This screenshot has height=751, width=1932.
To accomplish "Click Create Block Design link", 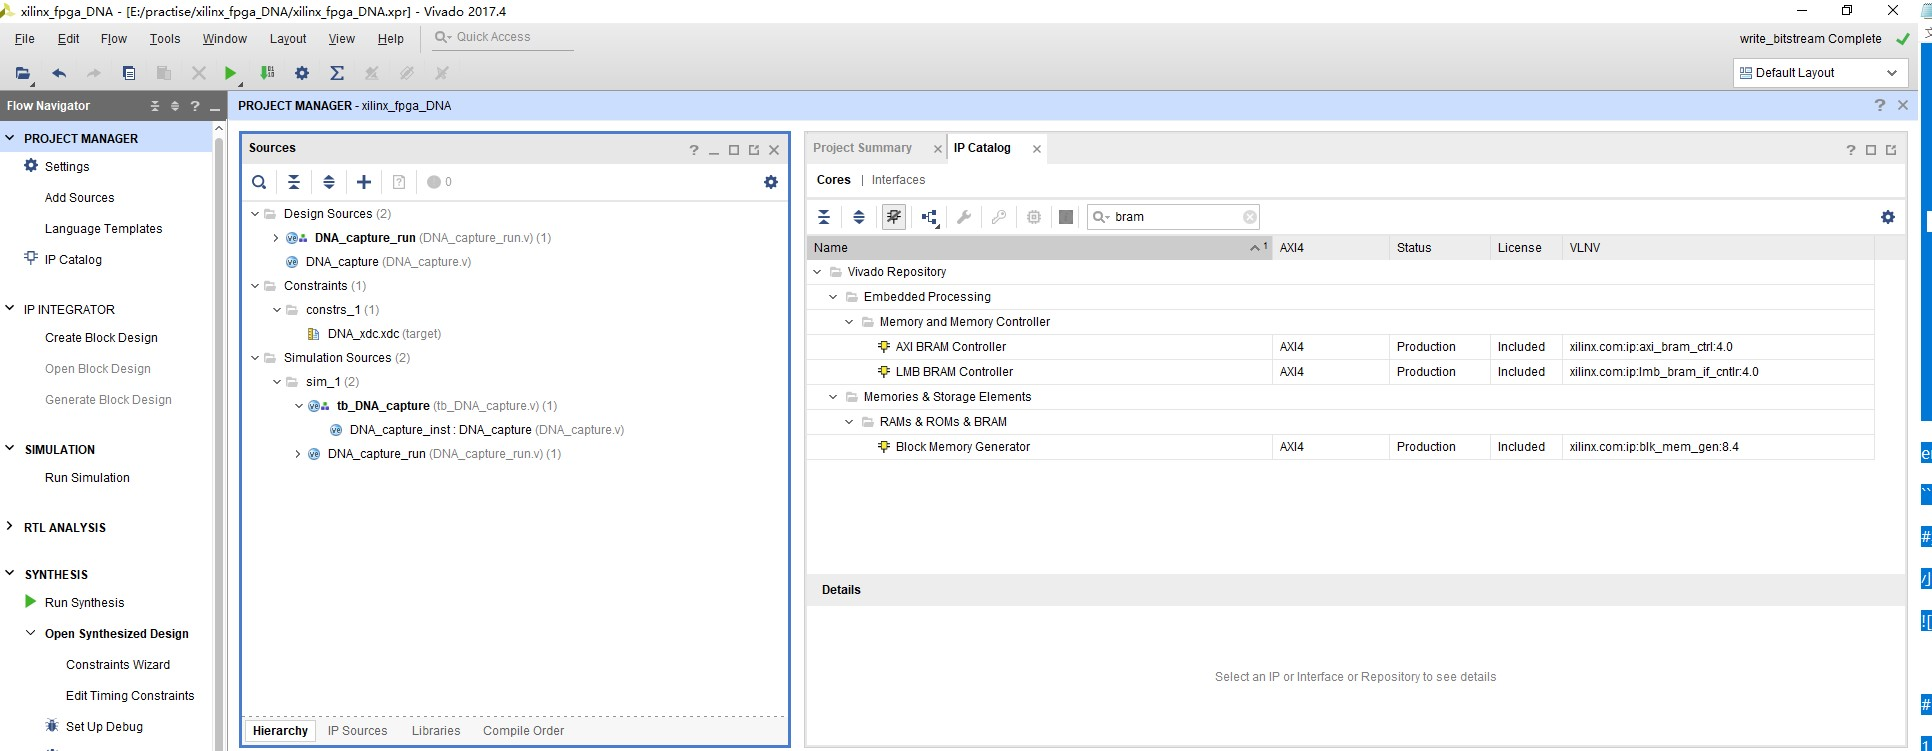I will (x=101, y=338).
